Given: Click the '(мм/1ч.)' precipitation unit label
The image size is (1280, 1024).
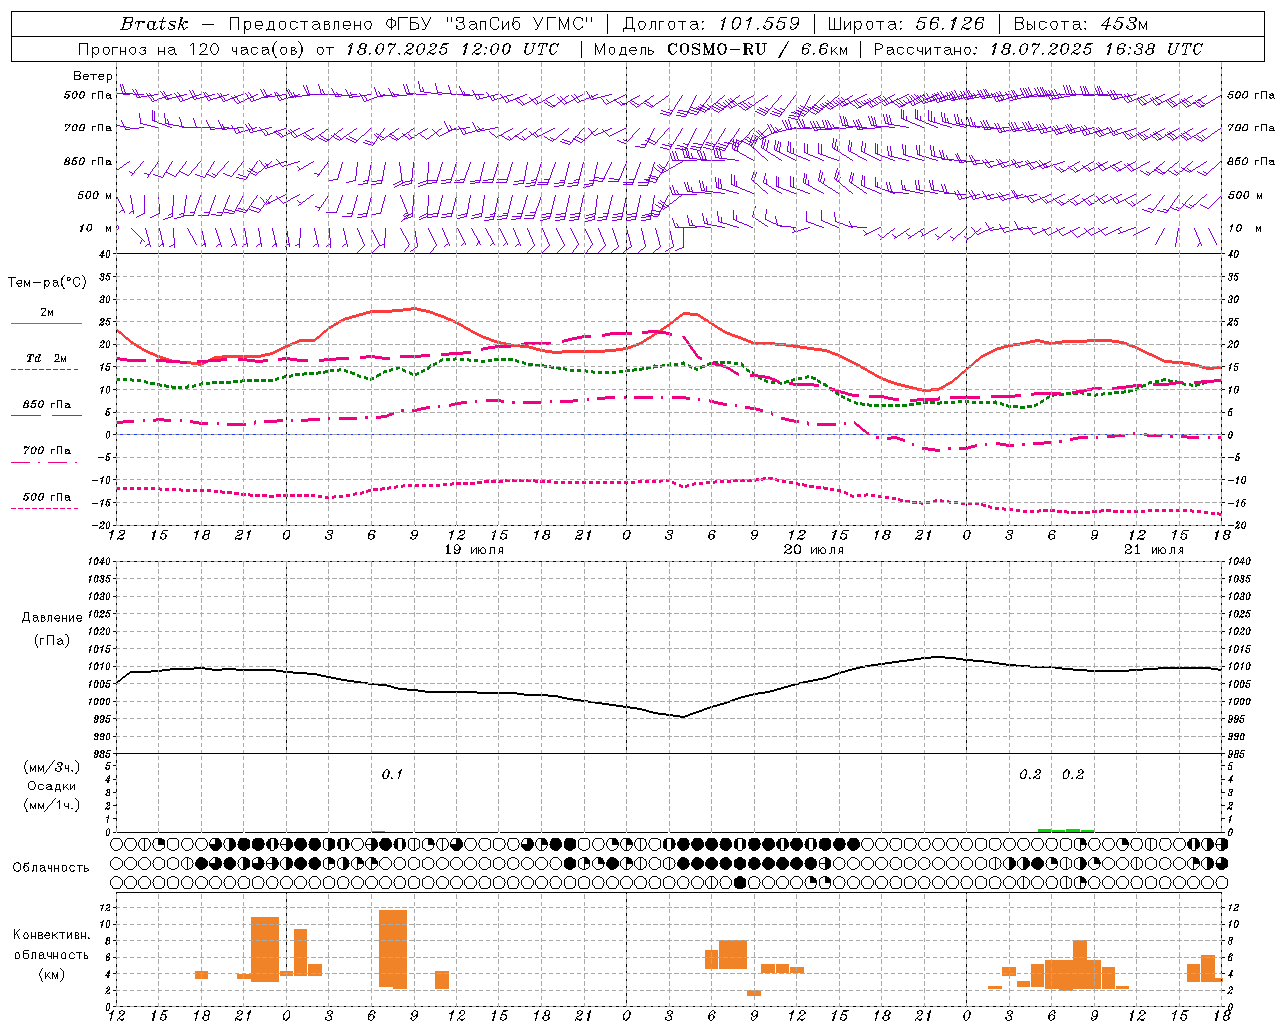Looking at the screenshot, I should 52,805.
